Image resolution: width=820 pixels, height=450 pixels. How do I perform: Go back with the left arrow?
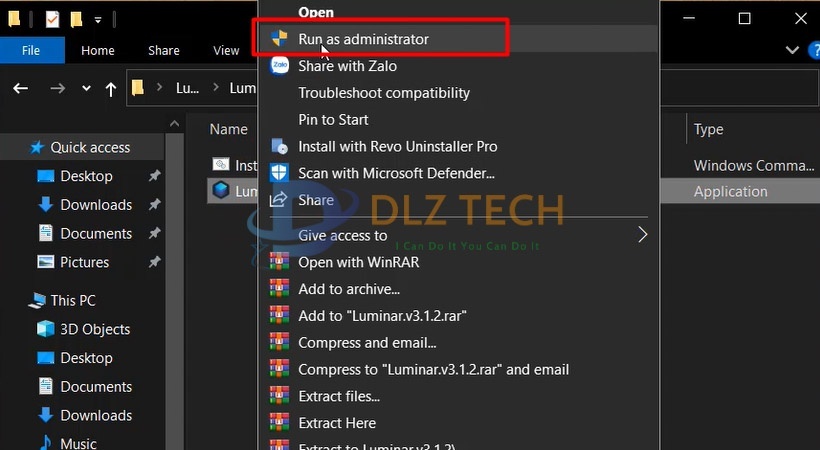20,88
